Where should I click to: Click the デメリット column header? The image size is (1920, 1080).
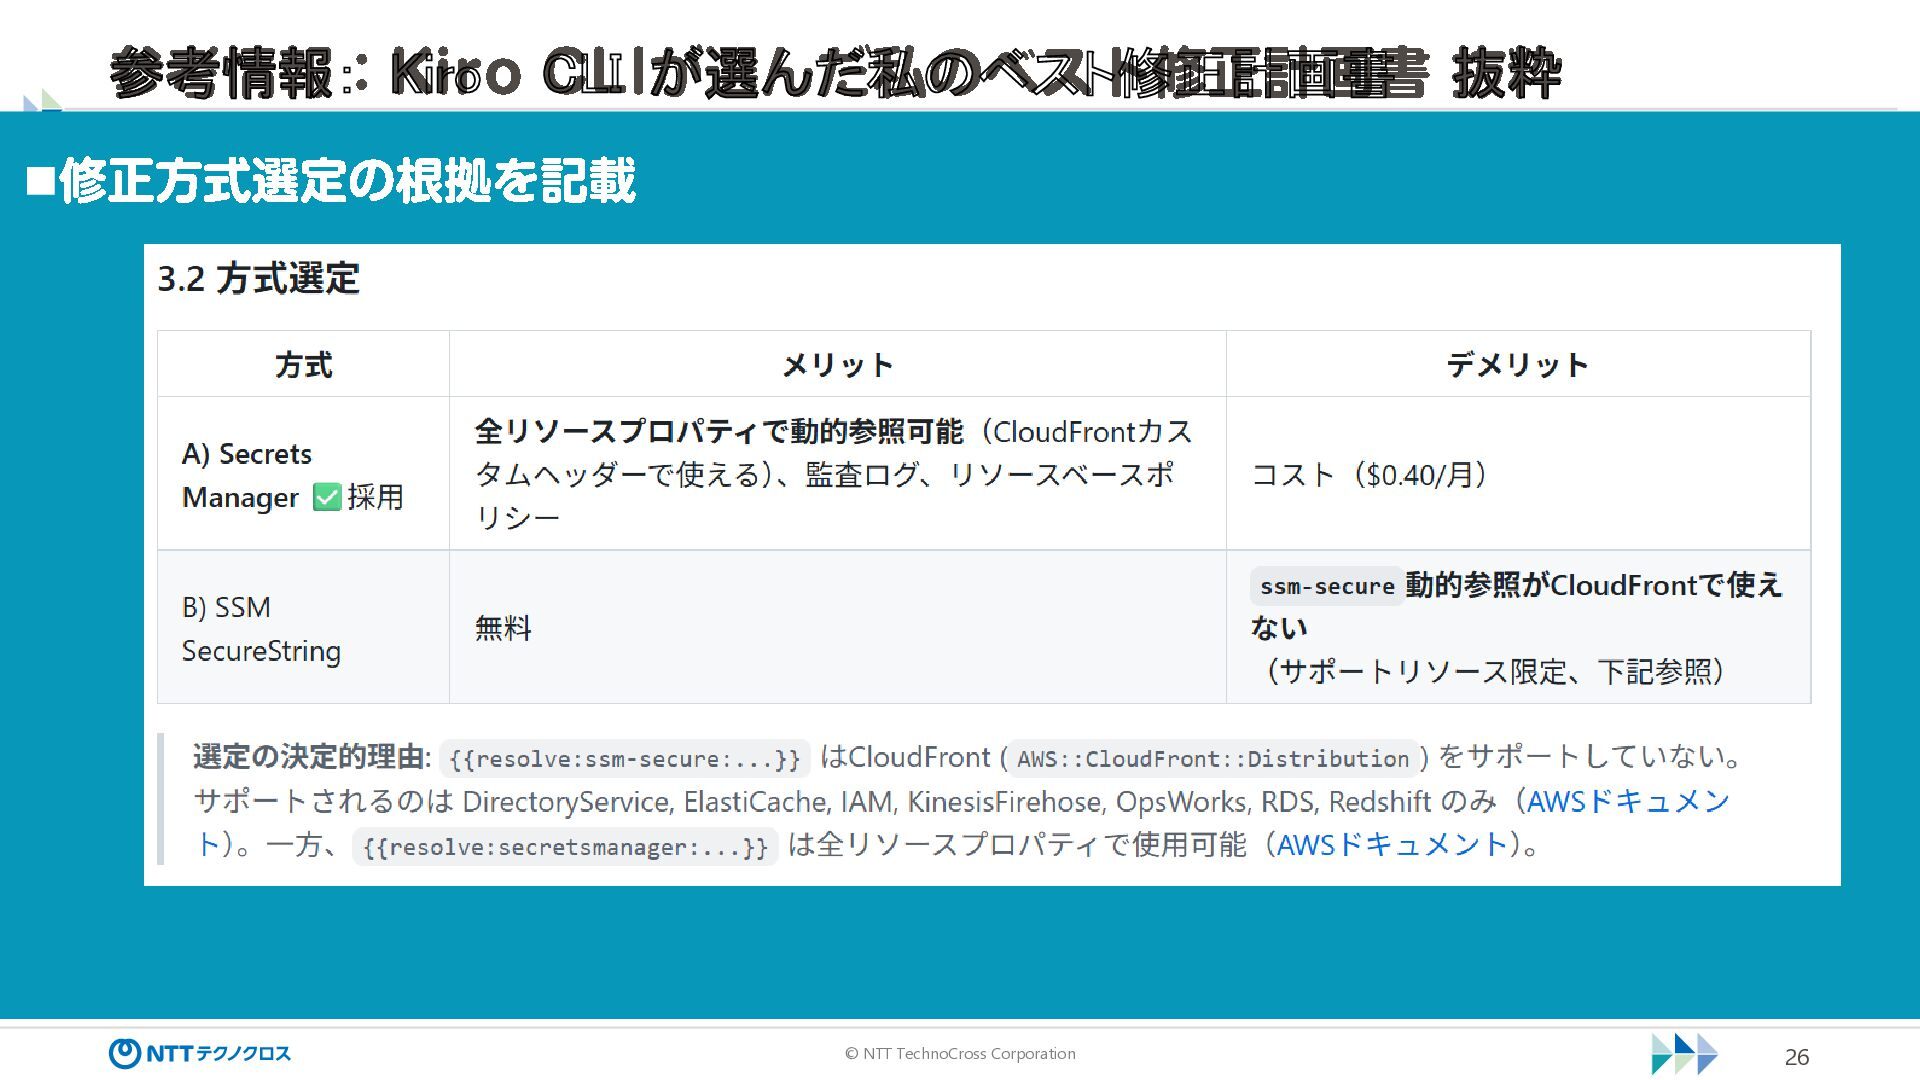1517,365
